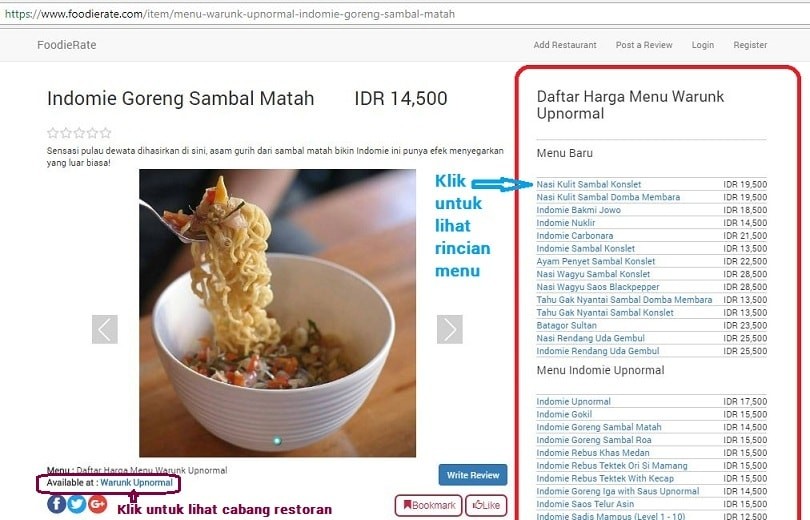Select Batagor Sultan from the menu list
This screenshot has height=520, width=810.
[566, 325]
